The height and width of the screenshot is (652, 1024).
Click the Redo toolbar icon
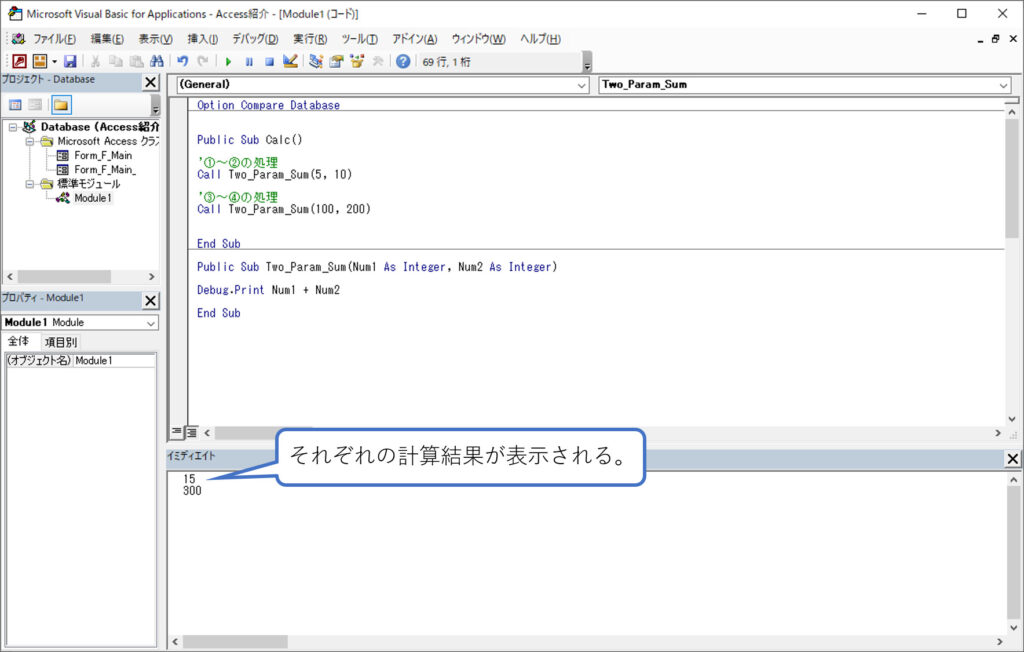click(202, 61)
